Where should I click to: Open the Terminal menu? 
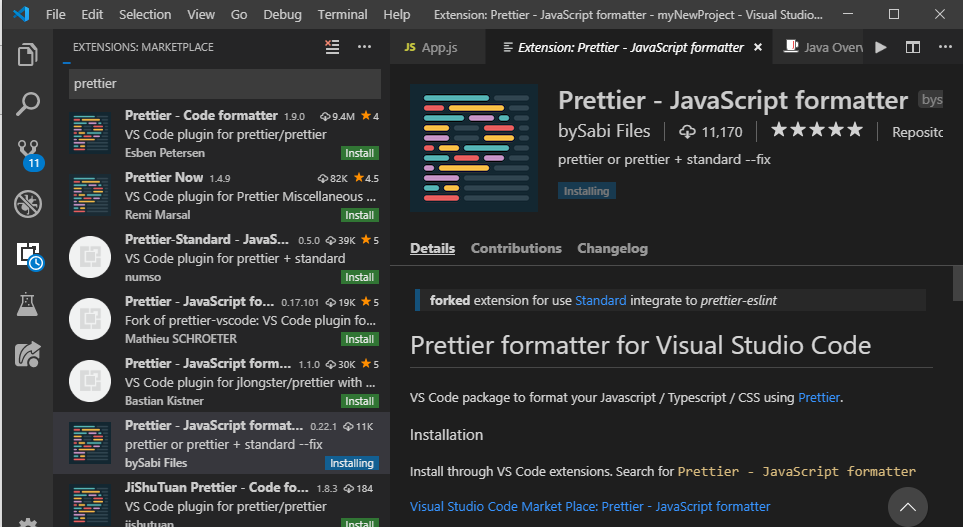point(342,15)
